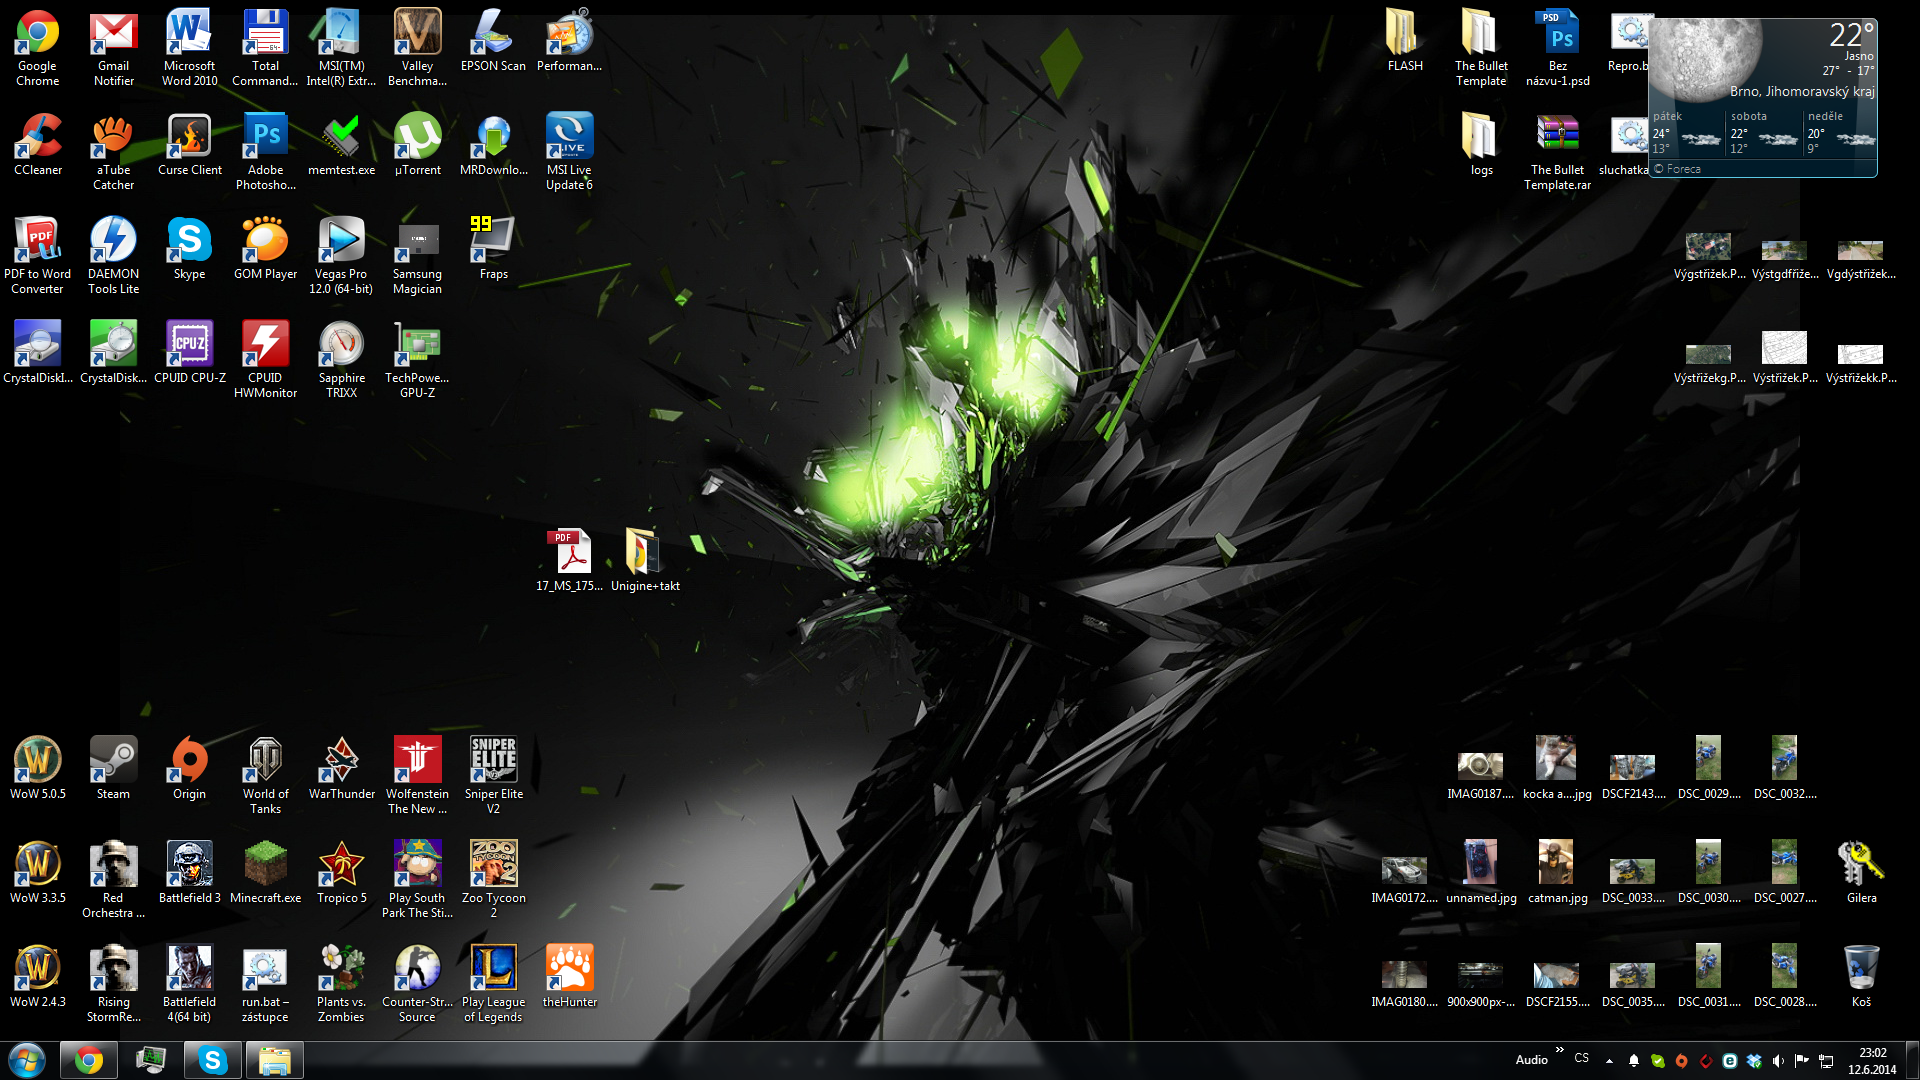Open the Windows Start menu
1920x1080 pixels.
[27, 1060]
